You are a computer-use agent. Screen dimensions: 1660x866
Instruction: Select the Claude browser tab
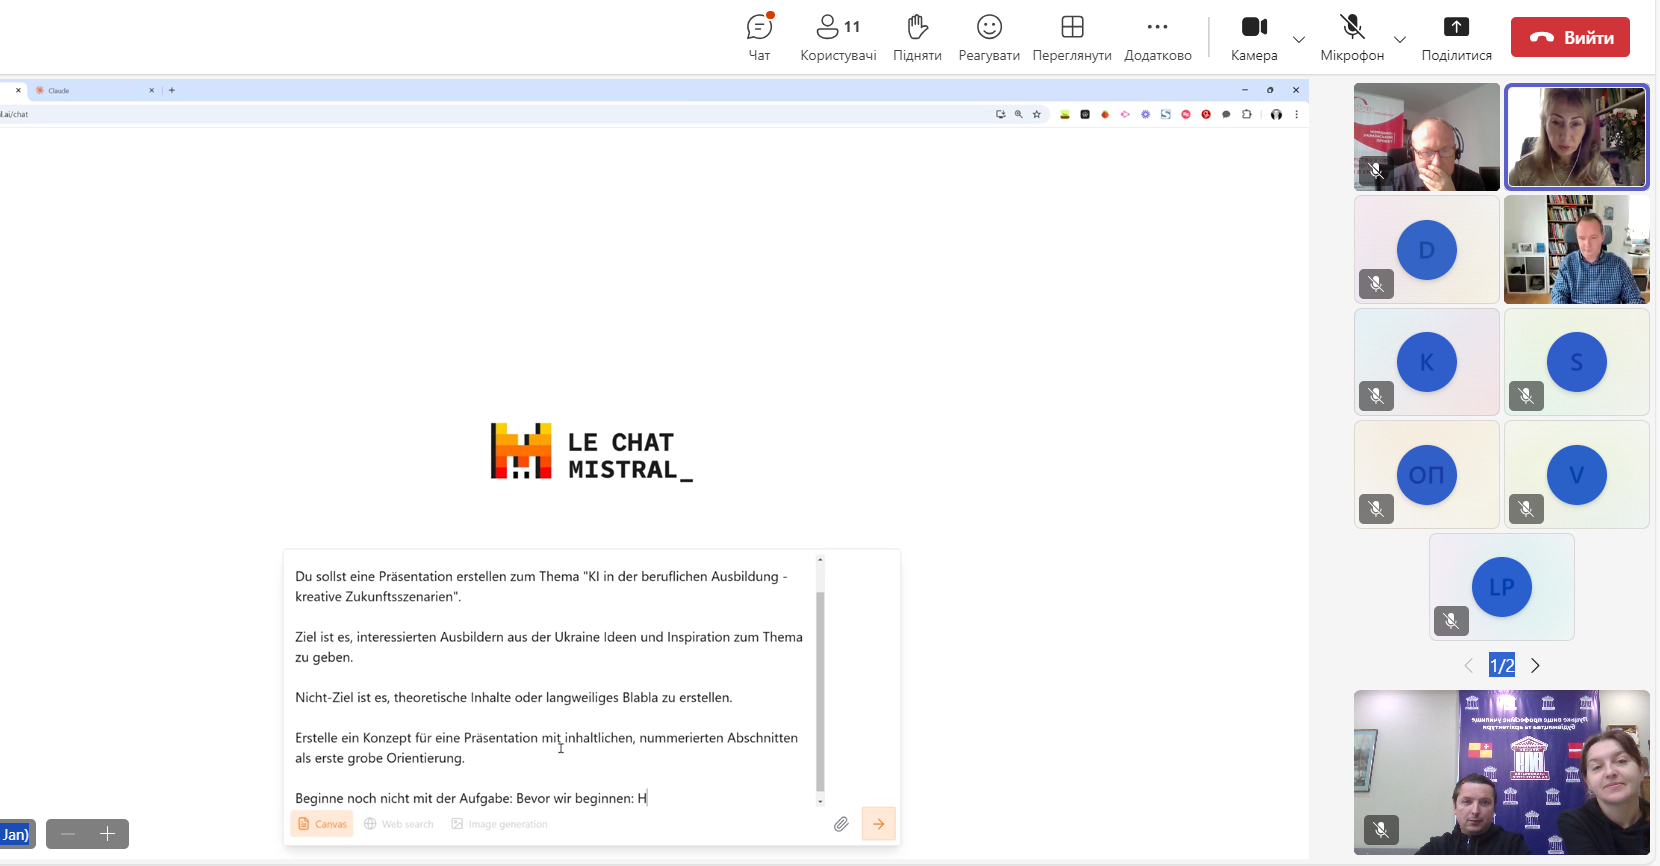point(90,90)
